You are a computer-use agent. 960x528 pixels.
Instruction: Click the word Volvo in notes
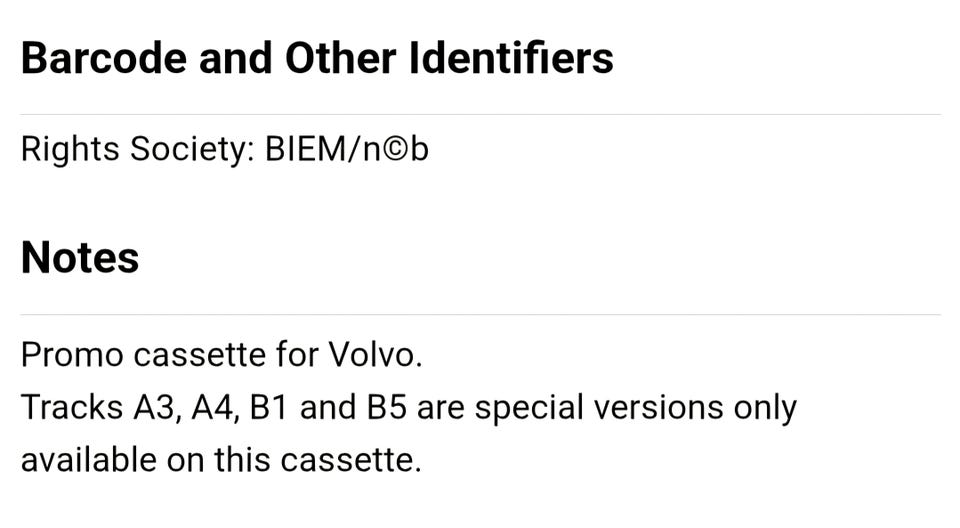(x=375, y=354)
